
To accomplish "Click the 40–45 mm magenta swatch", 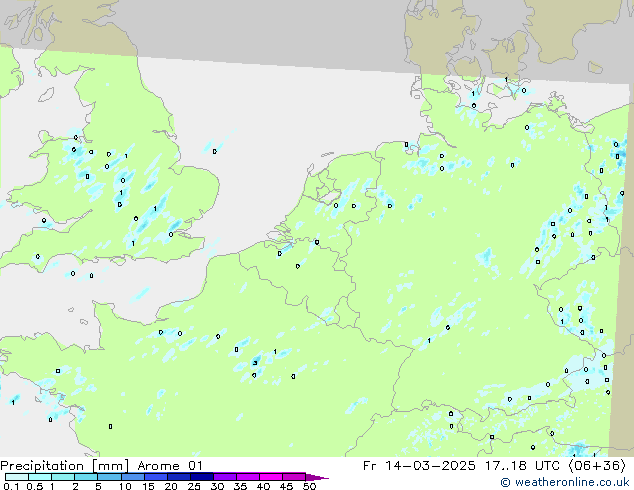I will click(x=271, y=477).
